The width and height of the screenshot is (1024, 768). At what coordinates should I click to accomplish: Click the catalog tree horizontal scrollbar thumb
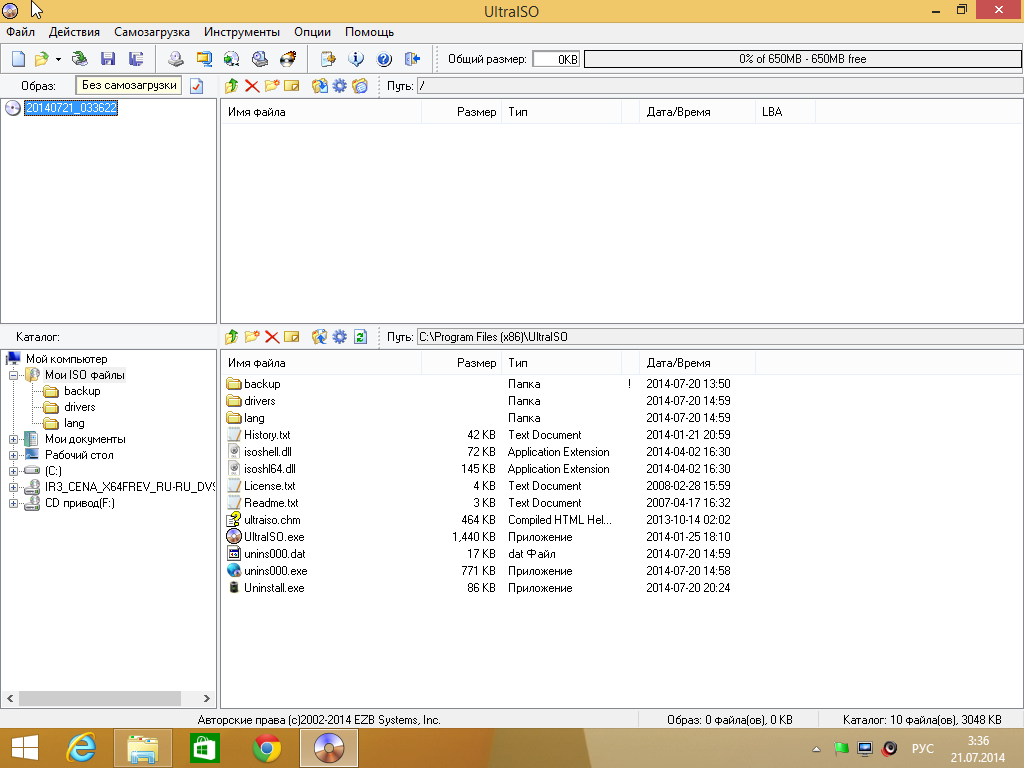(x=100, y=699)
